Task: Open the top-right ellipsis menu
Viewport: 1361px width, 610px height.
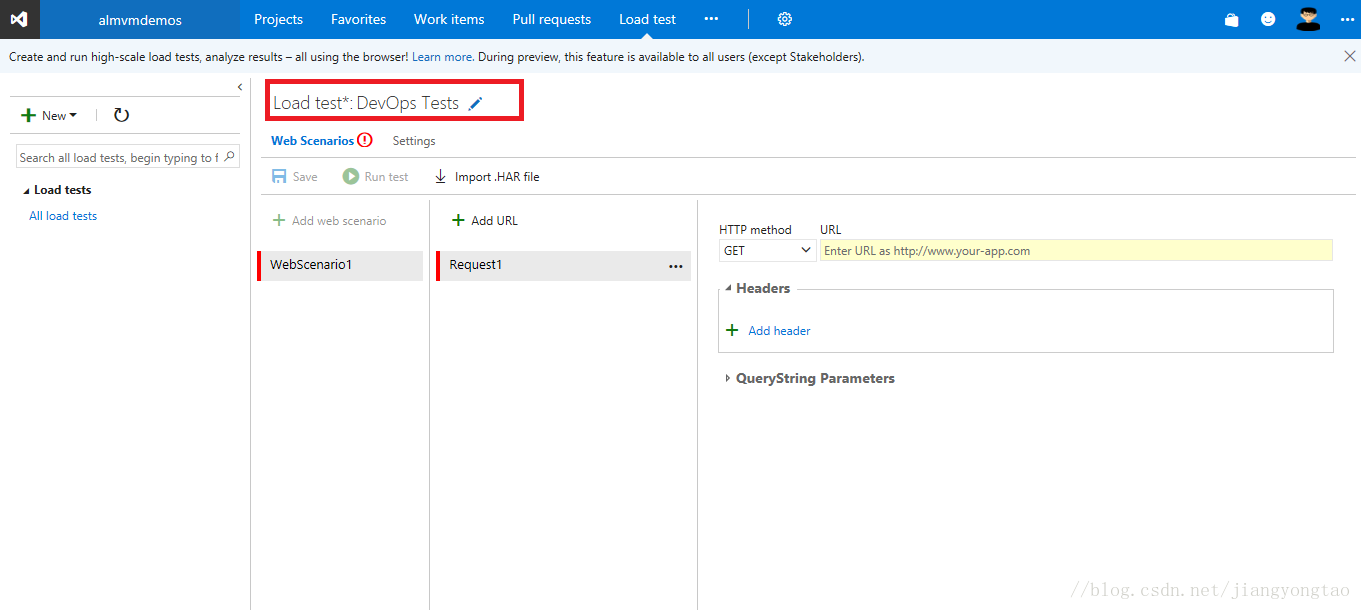Action: coord(1346,19)
